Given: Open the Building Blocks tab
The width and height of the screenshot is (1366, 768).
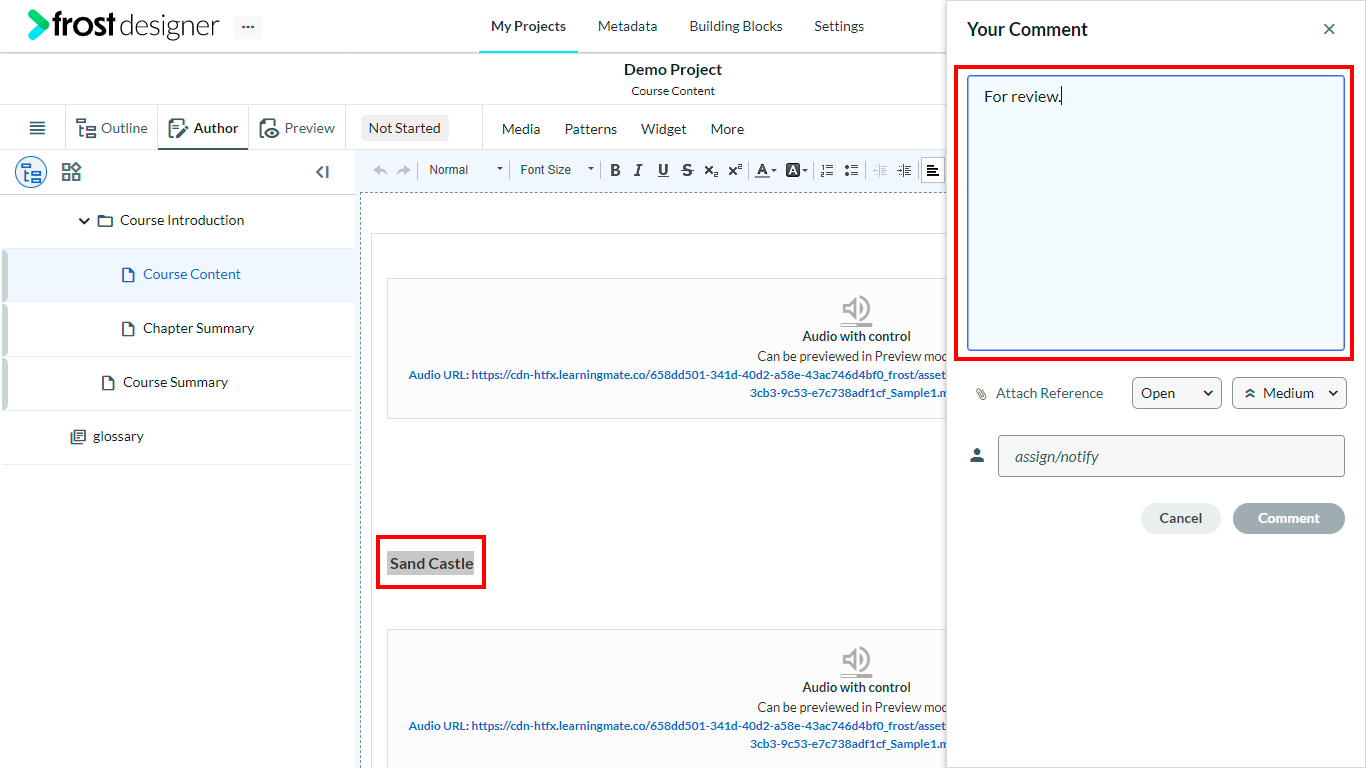Looking at the screenshot, I should tap(736, 26).
